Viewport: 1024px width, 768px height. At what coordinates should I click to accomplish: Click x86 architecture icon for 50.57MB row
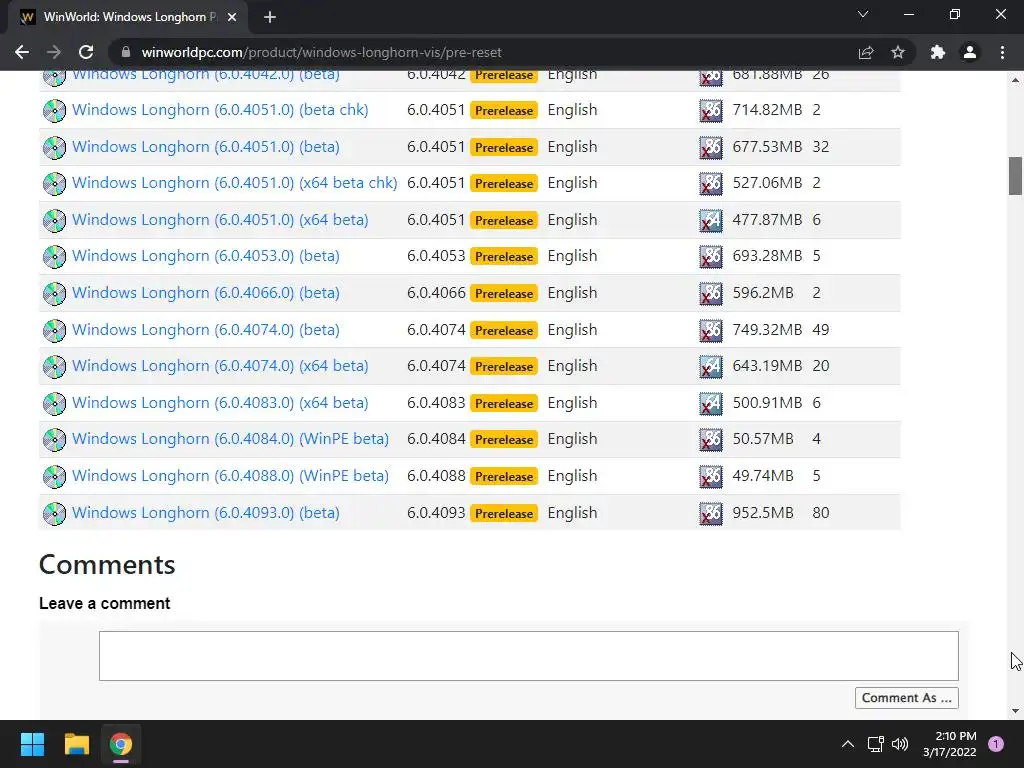pyautogui.click(x=711, y=440)
